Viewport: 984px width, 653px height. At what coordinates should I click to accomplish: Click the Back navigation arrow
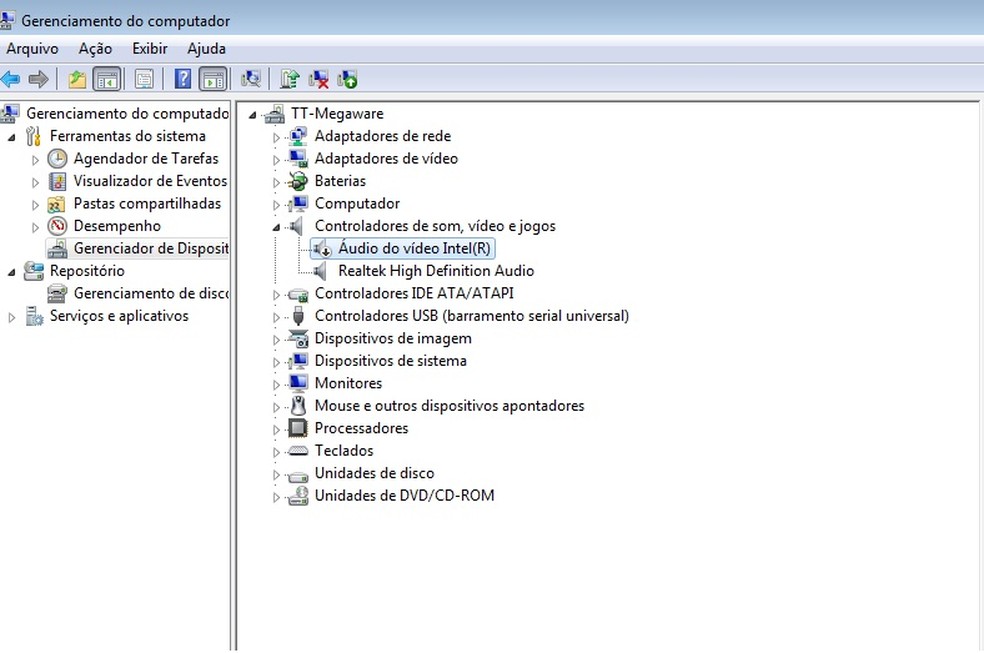pyautogui.click(x=10, y=79)
